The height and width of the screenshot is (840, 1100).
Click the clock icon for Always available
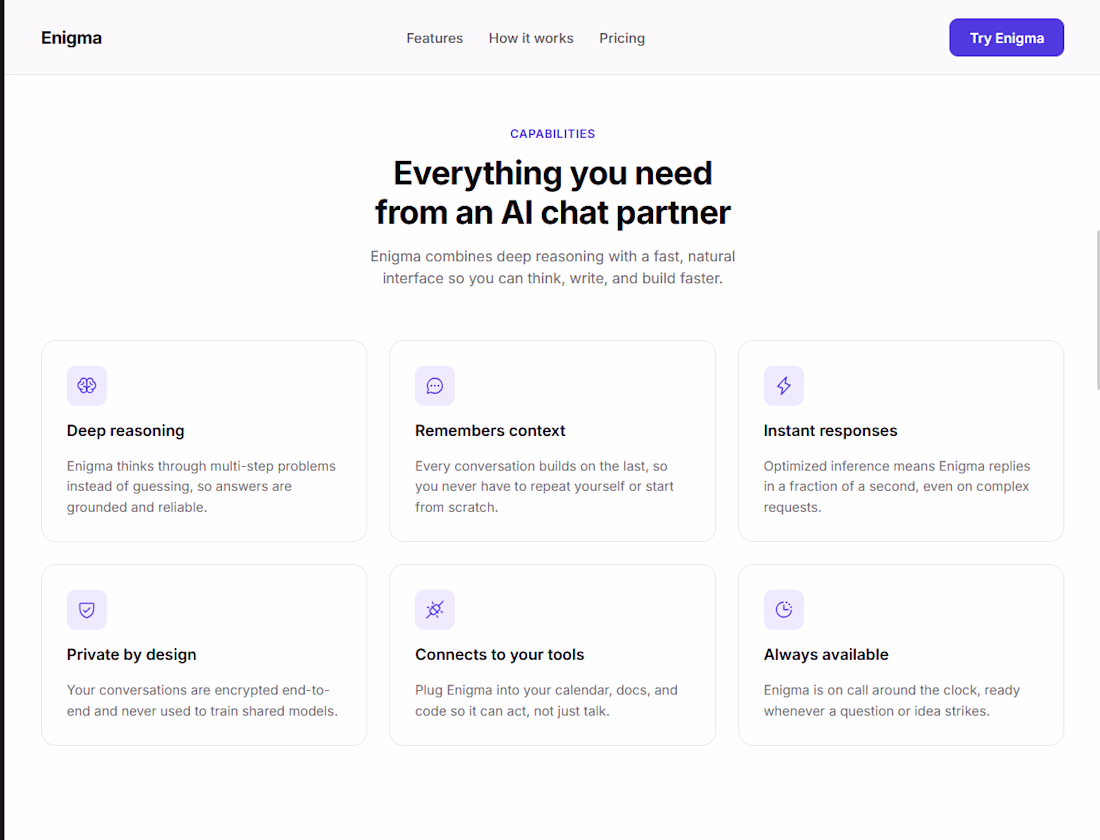coord(784,610)
